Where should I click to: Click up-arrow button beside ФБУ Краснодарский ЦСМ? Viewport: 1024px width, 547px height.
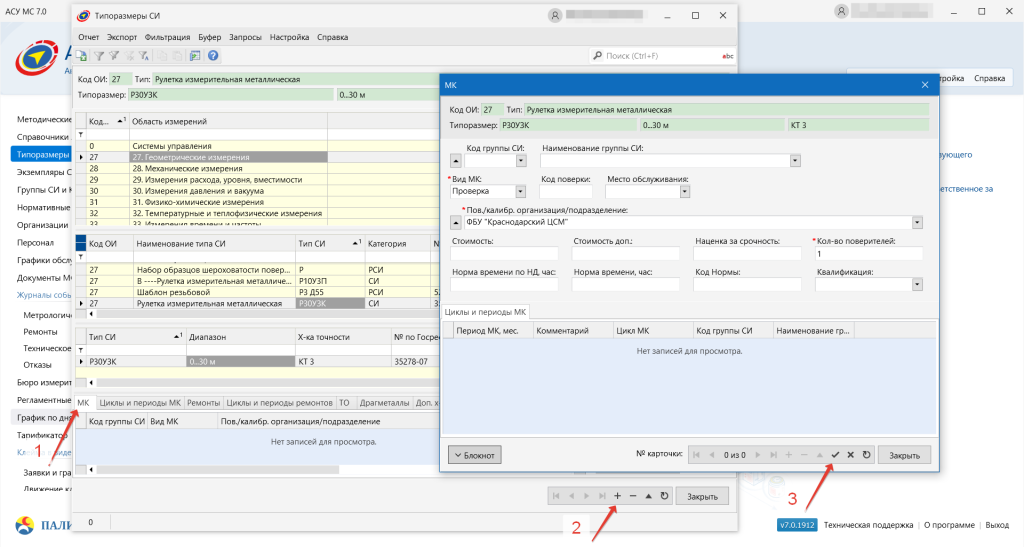tap(456, 223)
